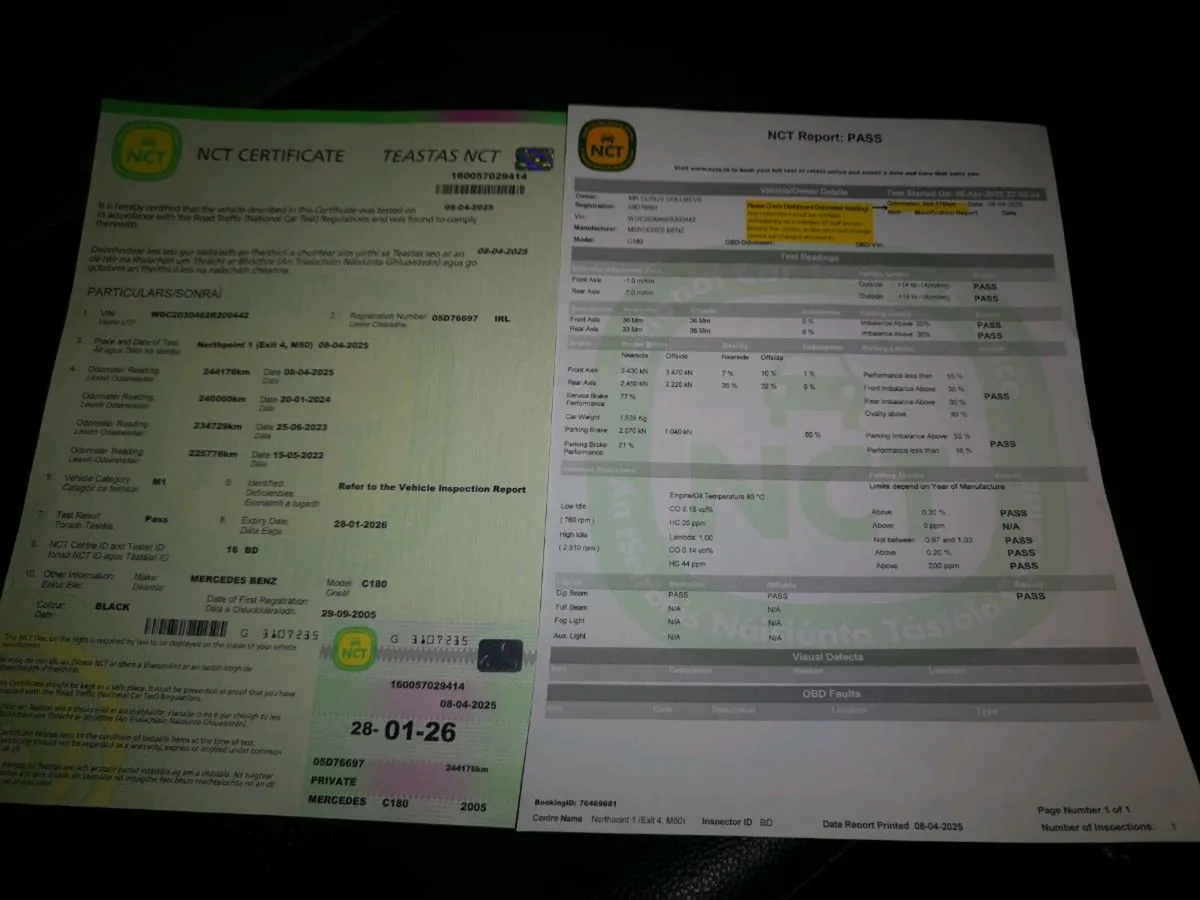Click "Page Number 1 of 1"
Screen dimensions: 1200x900
pyautogui.click(x=1083, y=810)
